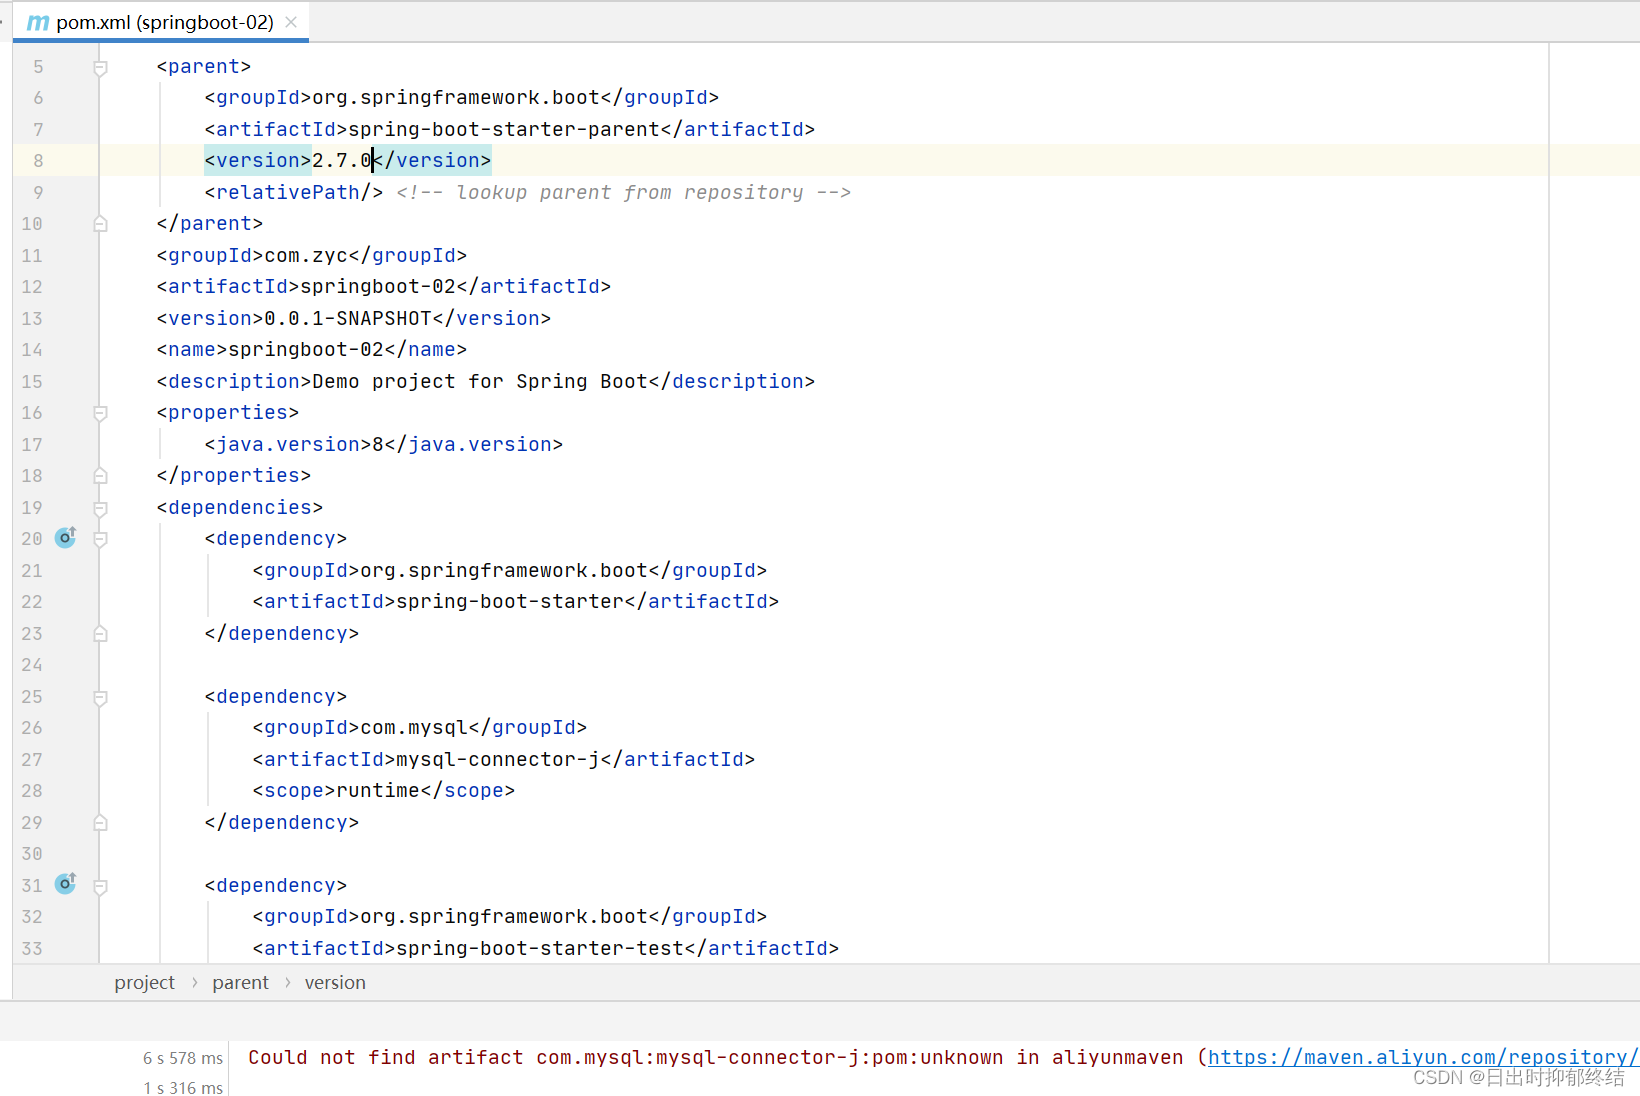
Task: Select the 'parent' breadcrumb
Action: [x=240, y=983]
